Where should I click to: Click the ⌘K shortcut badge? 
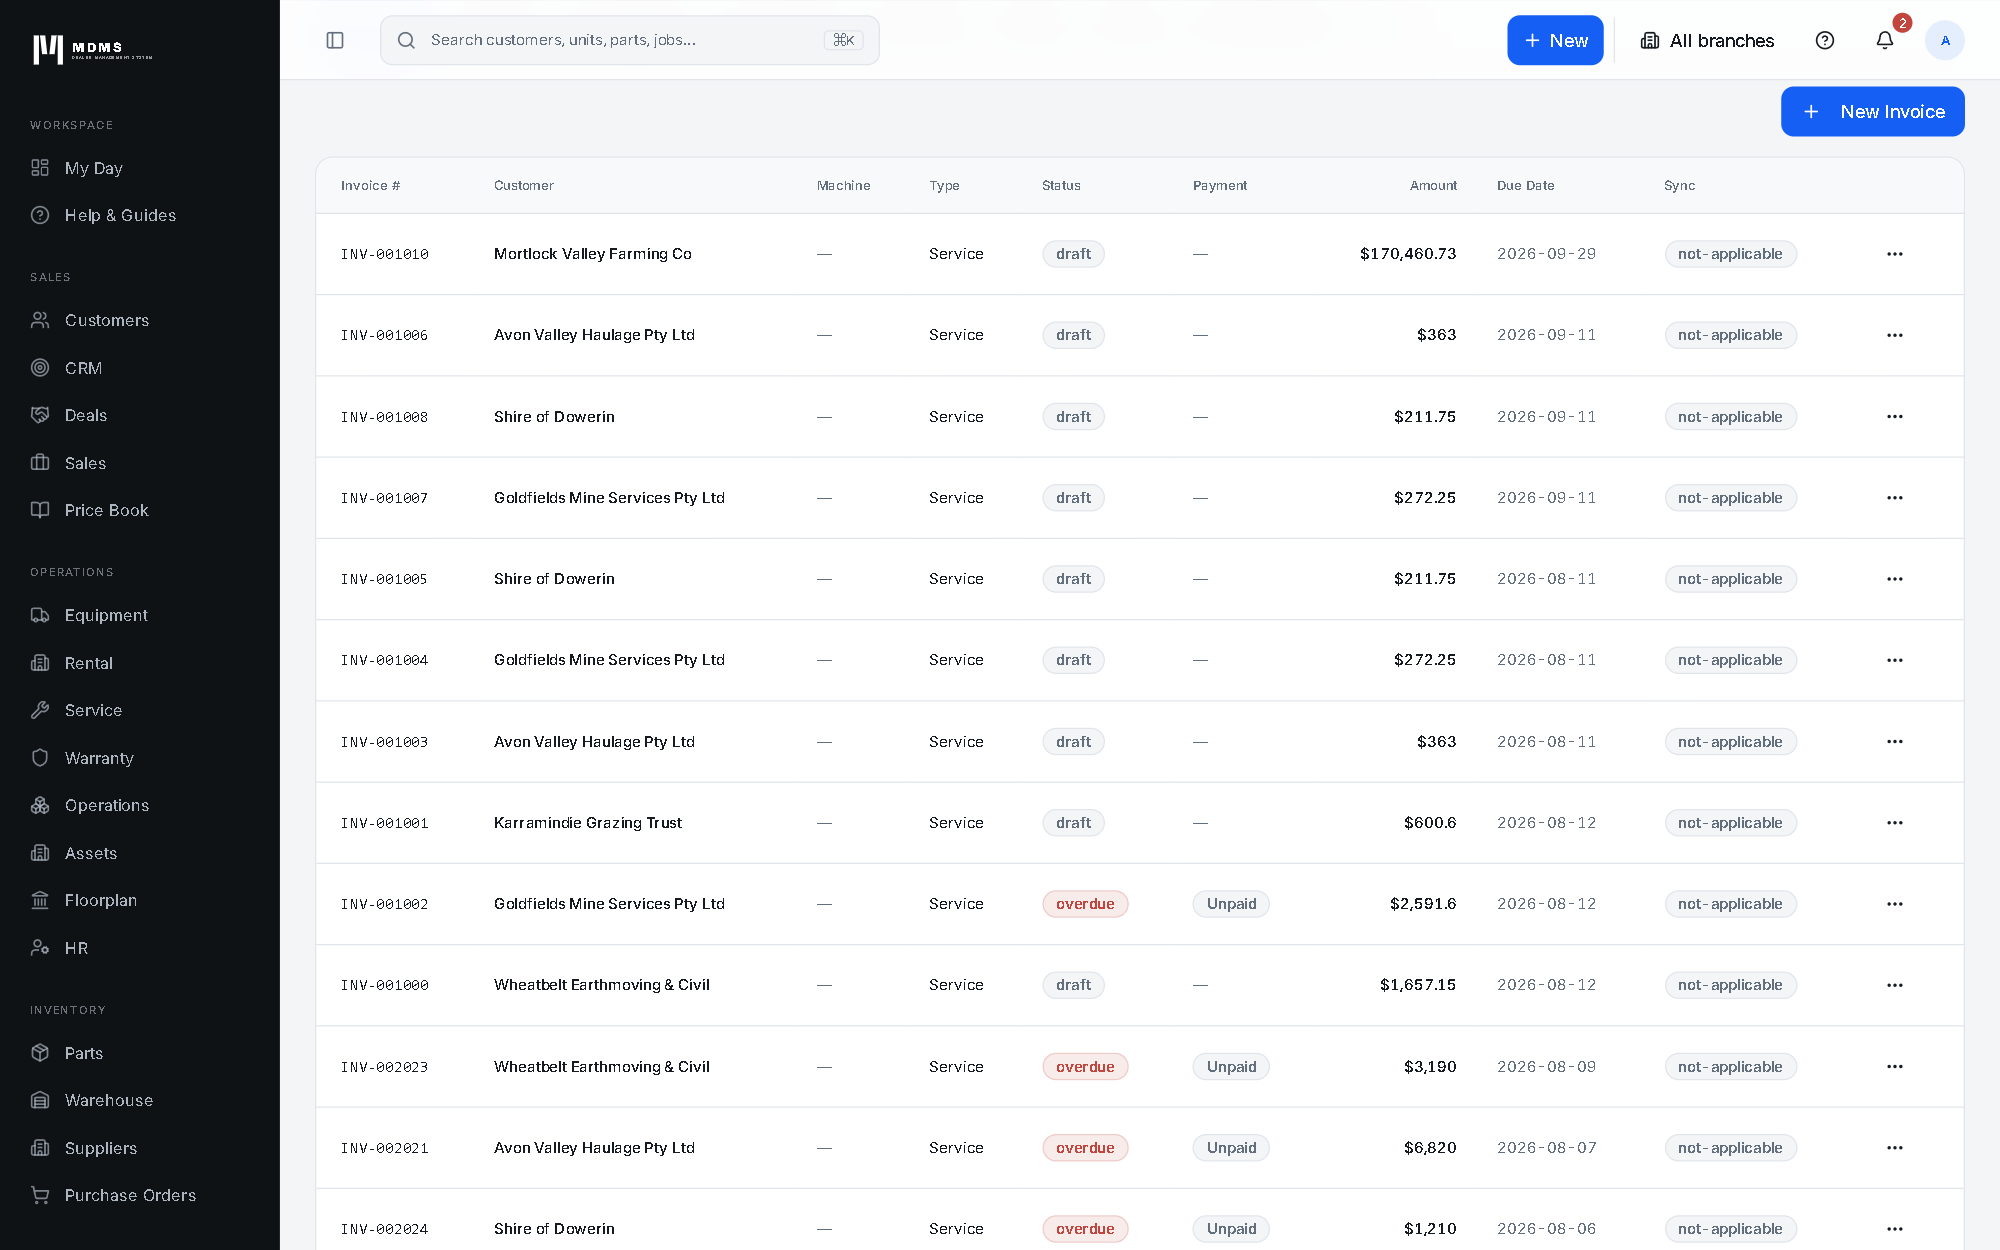[x=843, y=40]
